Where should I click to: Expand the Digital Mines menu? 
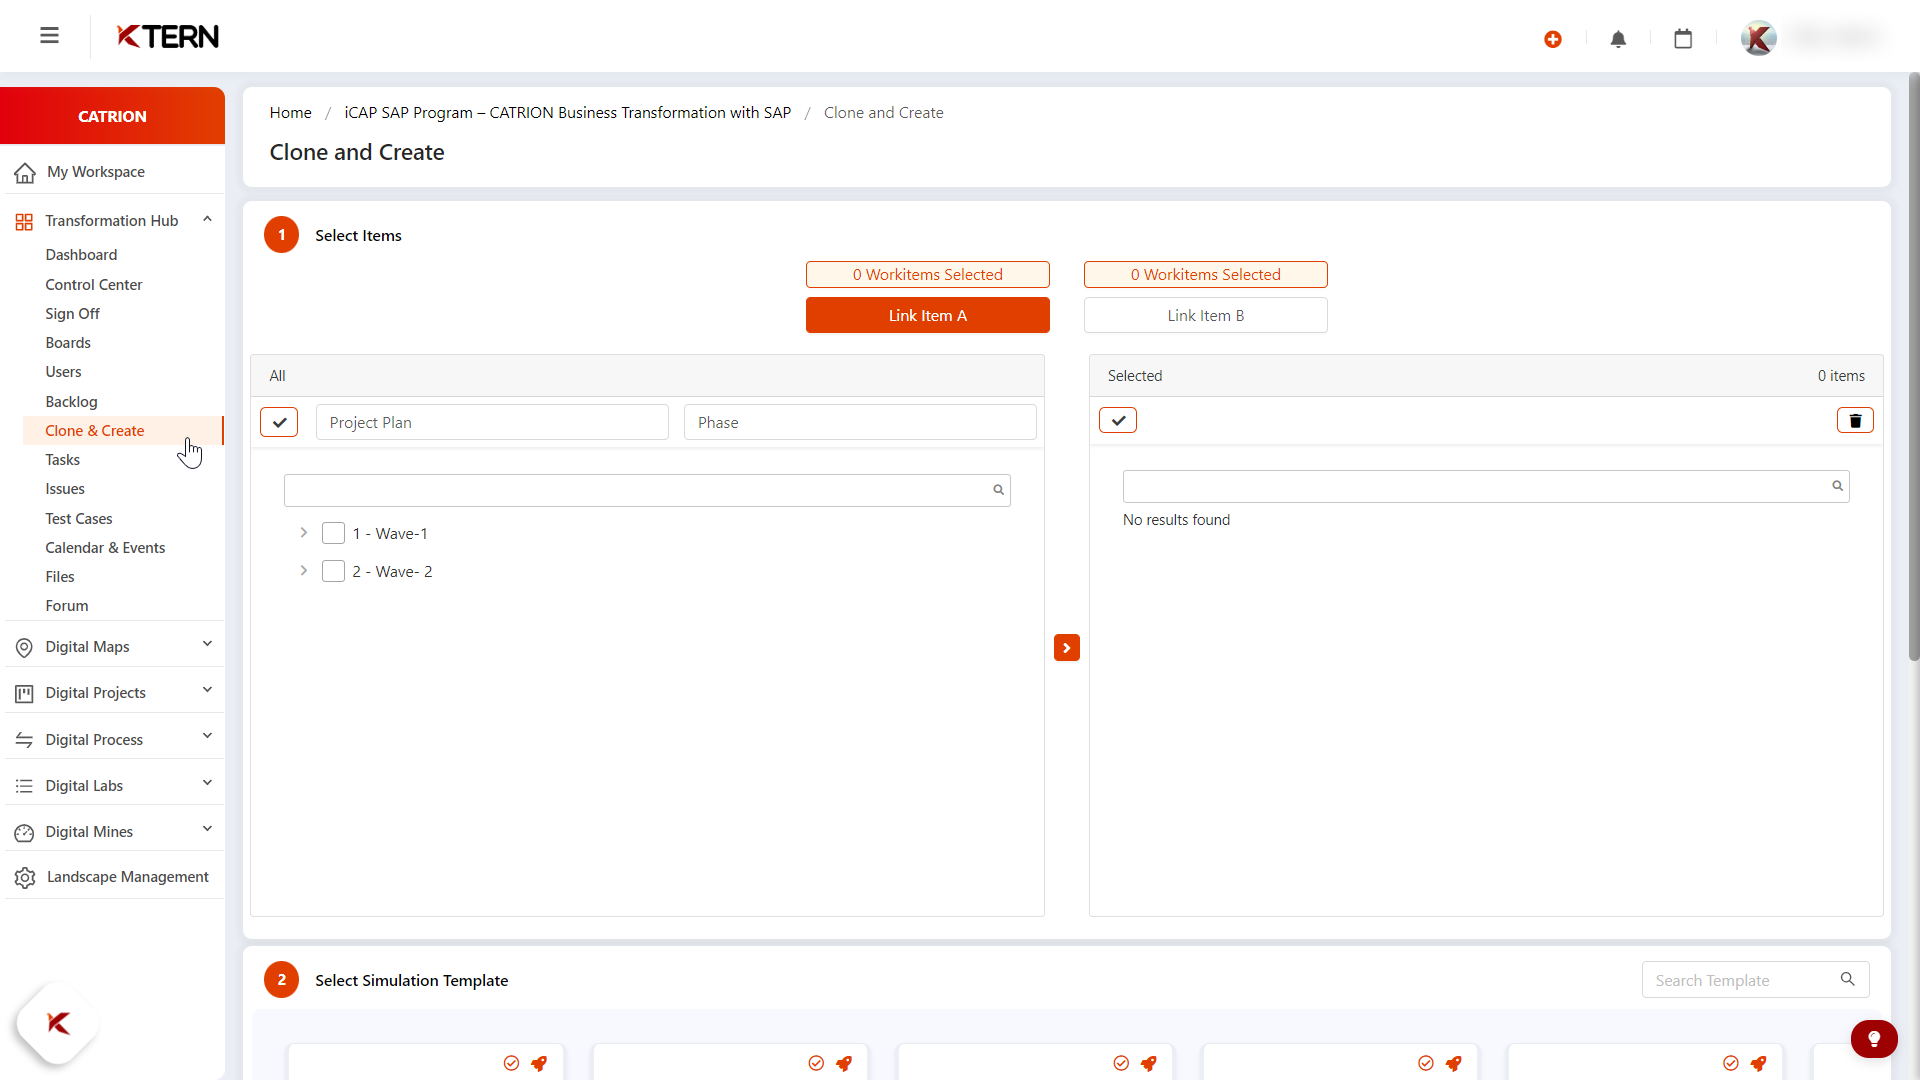pos(207,830)
